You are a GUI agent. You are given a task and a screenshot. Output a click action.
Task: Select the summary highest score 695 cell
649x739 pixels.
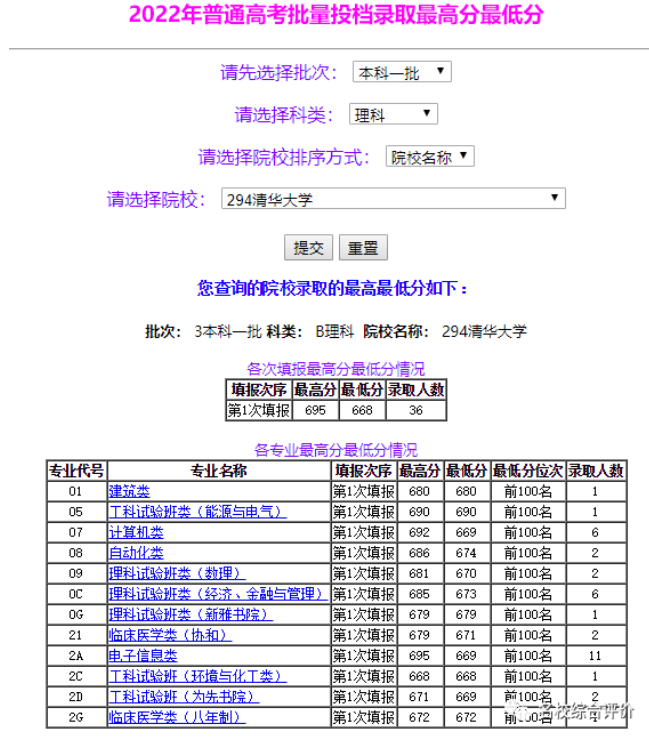tap(315, 410)
